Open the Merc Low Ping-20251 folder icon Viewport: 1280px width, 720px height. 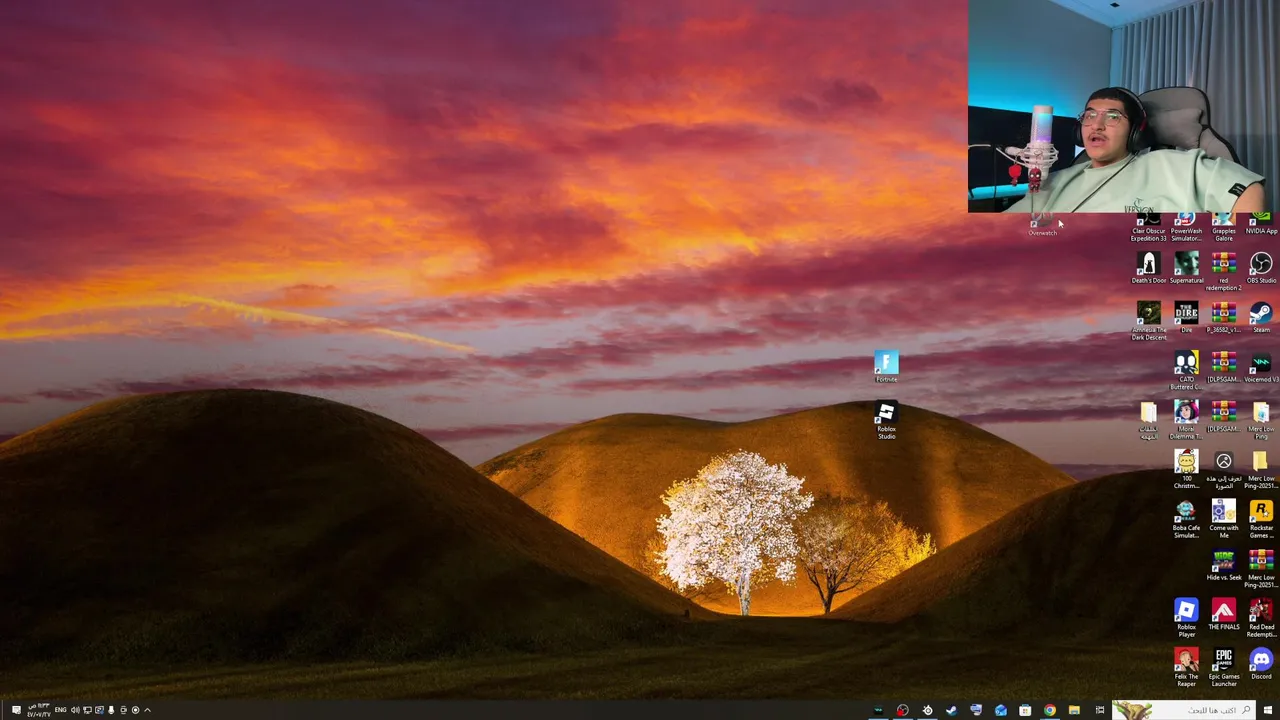[1261, 469]
